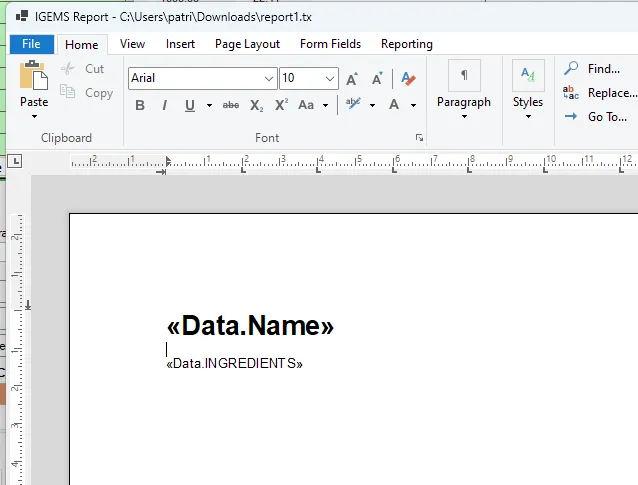Expand the Paste options arrow
Image resolution: width=638 pixels, height=485 pixels.
34,117
